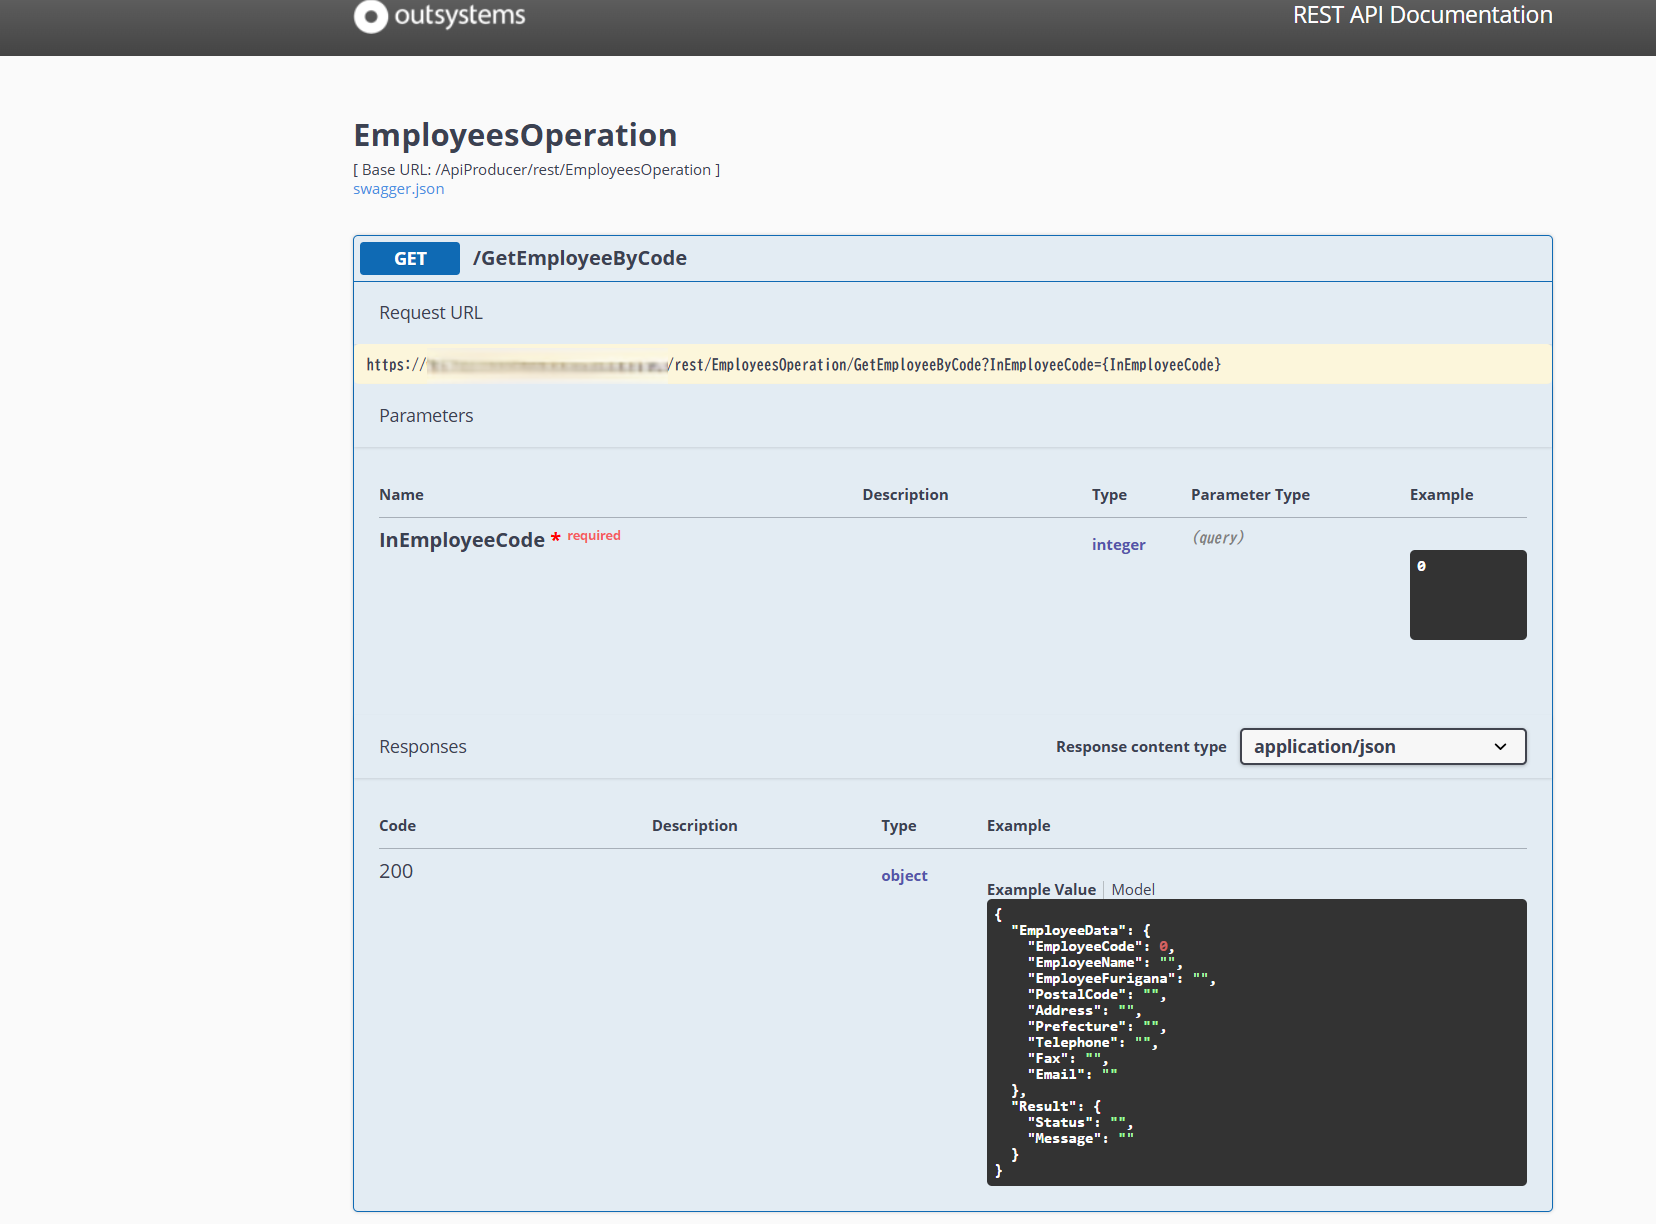Open the swagger.json link
The image size is (1656, 1224).
[x=398, y=189]
